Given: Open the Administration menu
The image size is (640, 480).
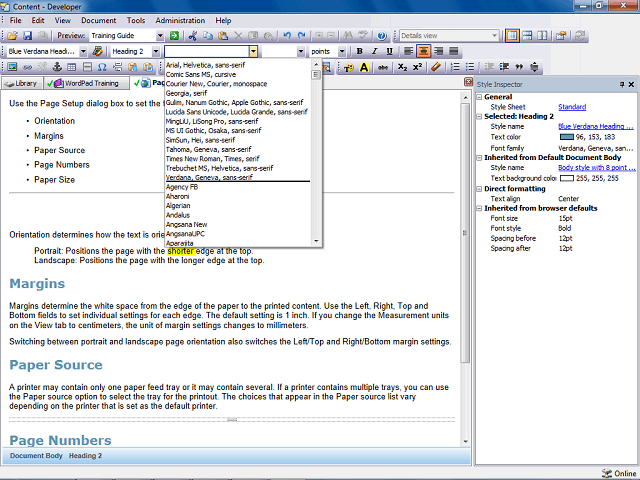Looking at the screenshot, I should pyautogui.click(x=180, y=20).
